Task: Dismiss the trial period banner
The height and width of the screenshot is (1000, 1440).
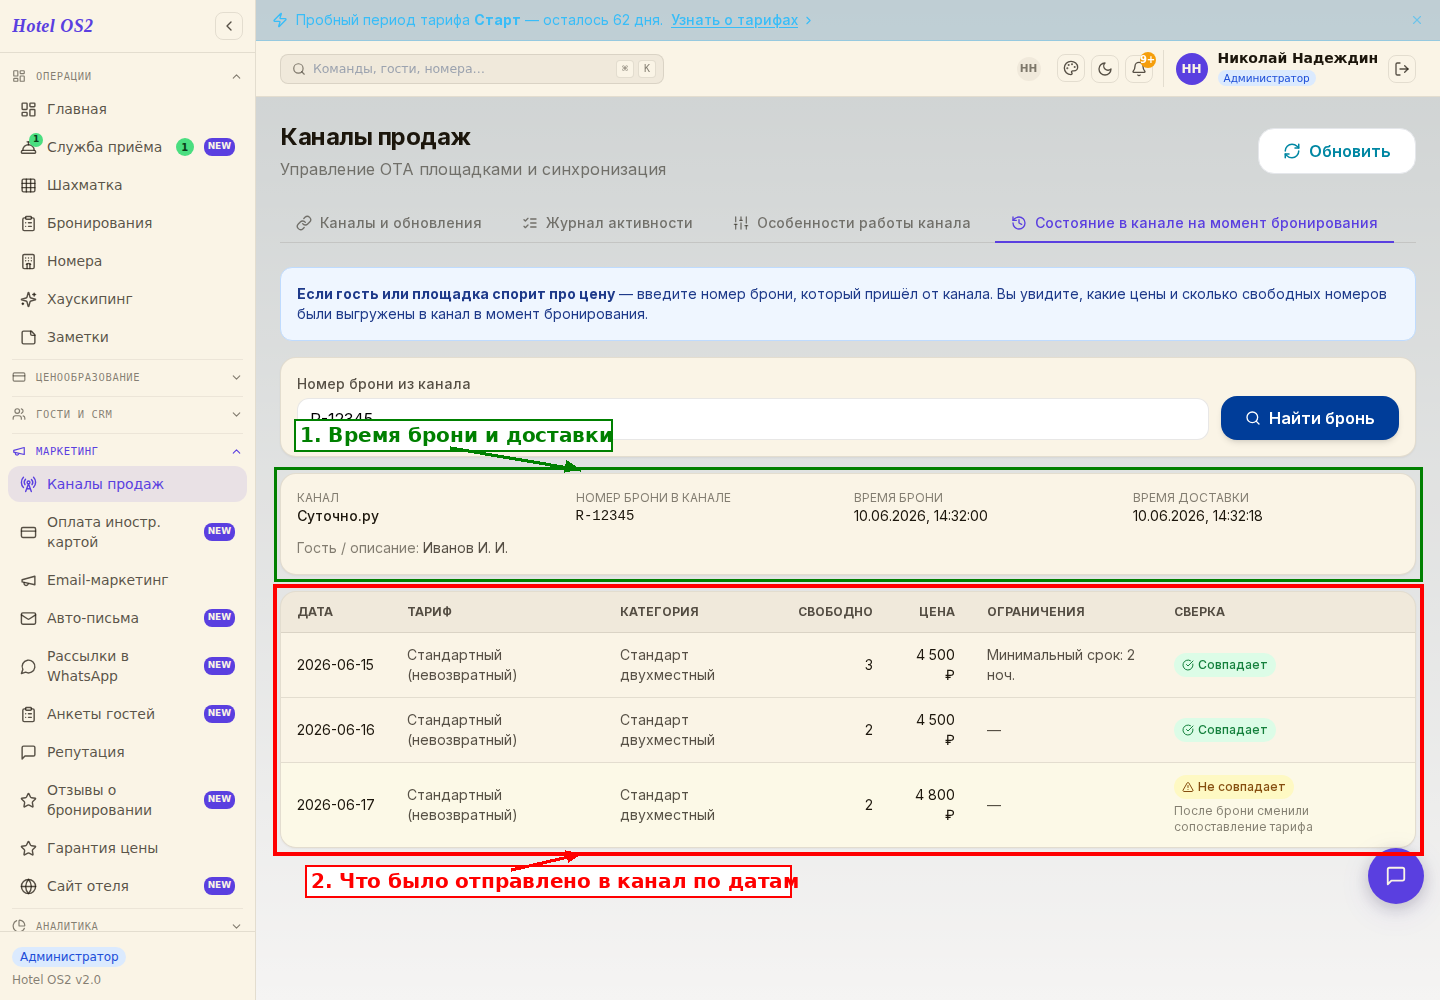Action: [1417, 20]
